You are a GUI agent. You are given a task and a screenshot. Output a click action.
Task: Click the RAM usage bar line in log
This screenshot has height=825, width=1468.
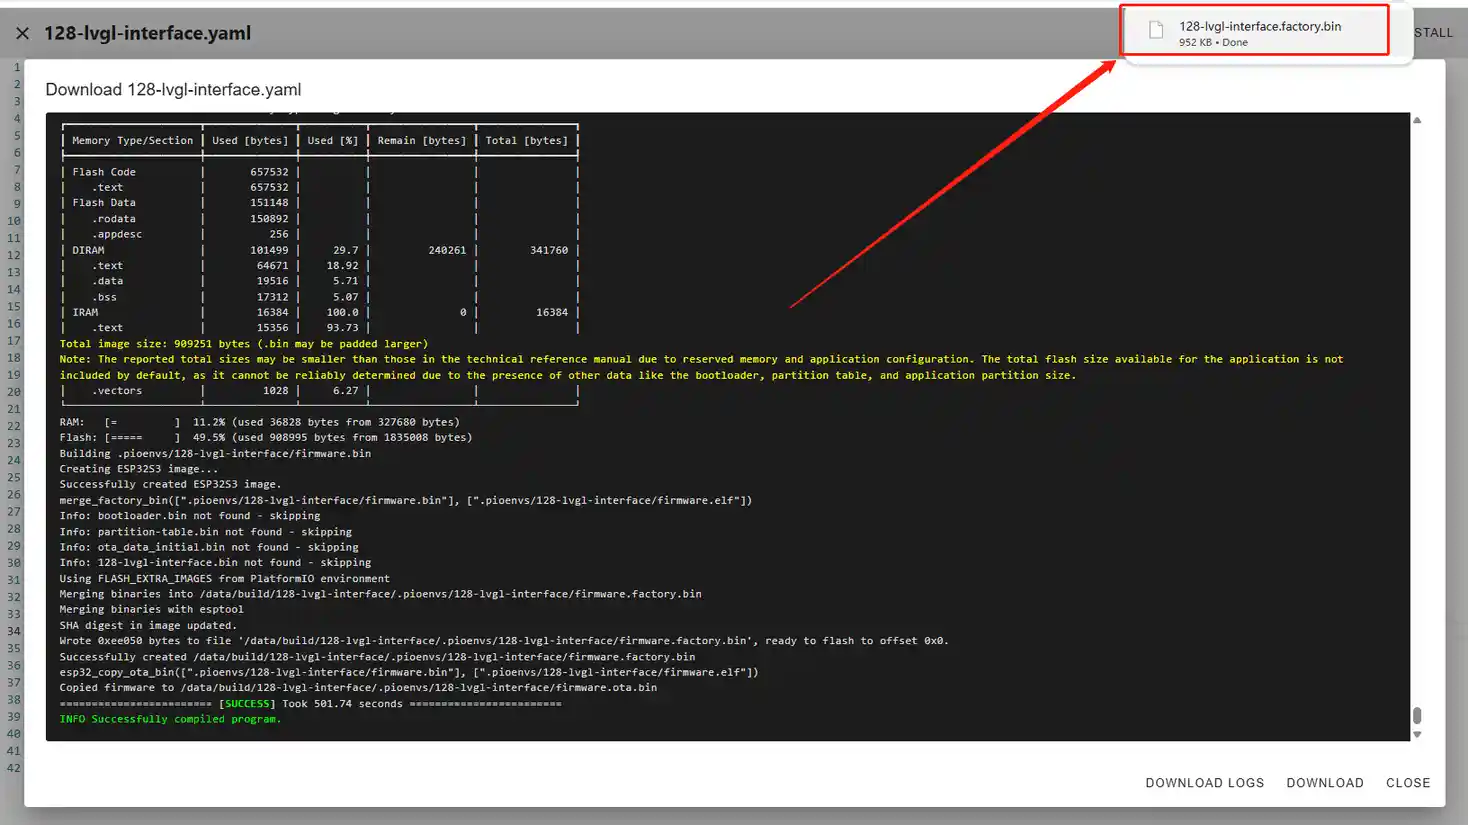[x=259, y=422]
